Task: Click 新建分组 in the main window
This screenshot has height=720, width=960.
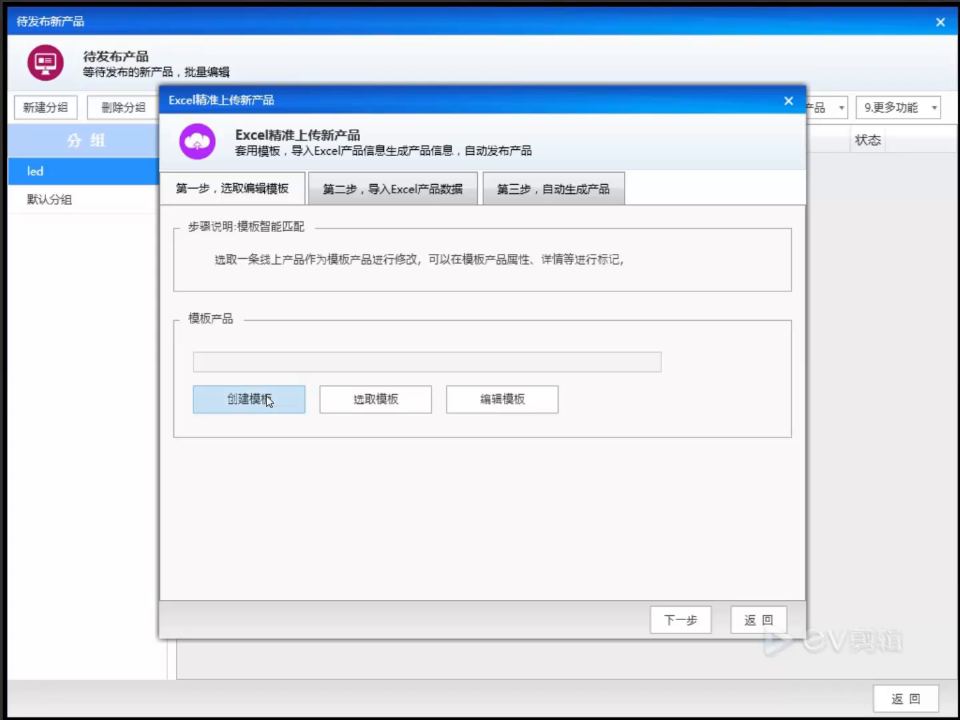Action: pyautogui.click(x=45, y=108)
